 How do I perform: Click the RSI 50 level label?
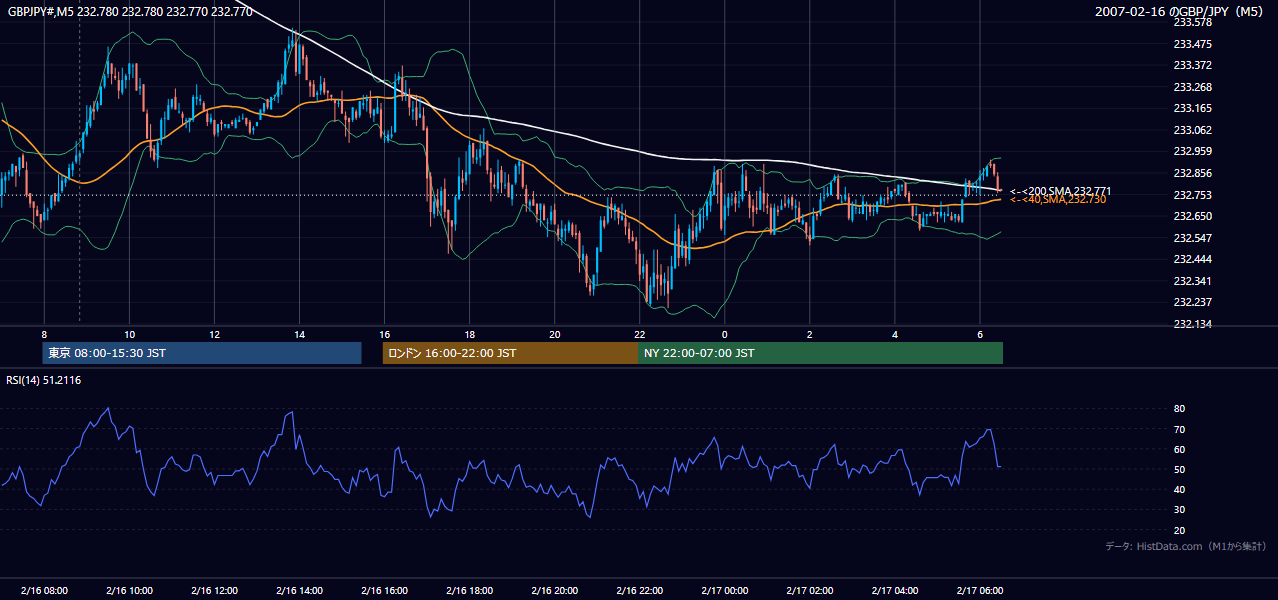coord(1179,469)
